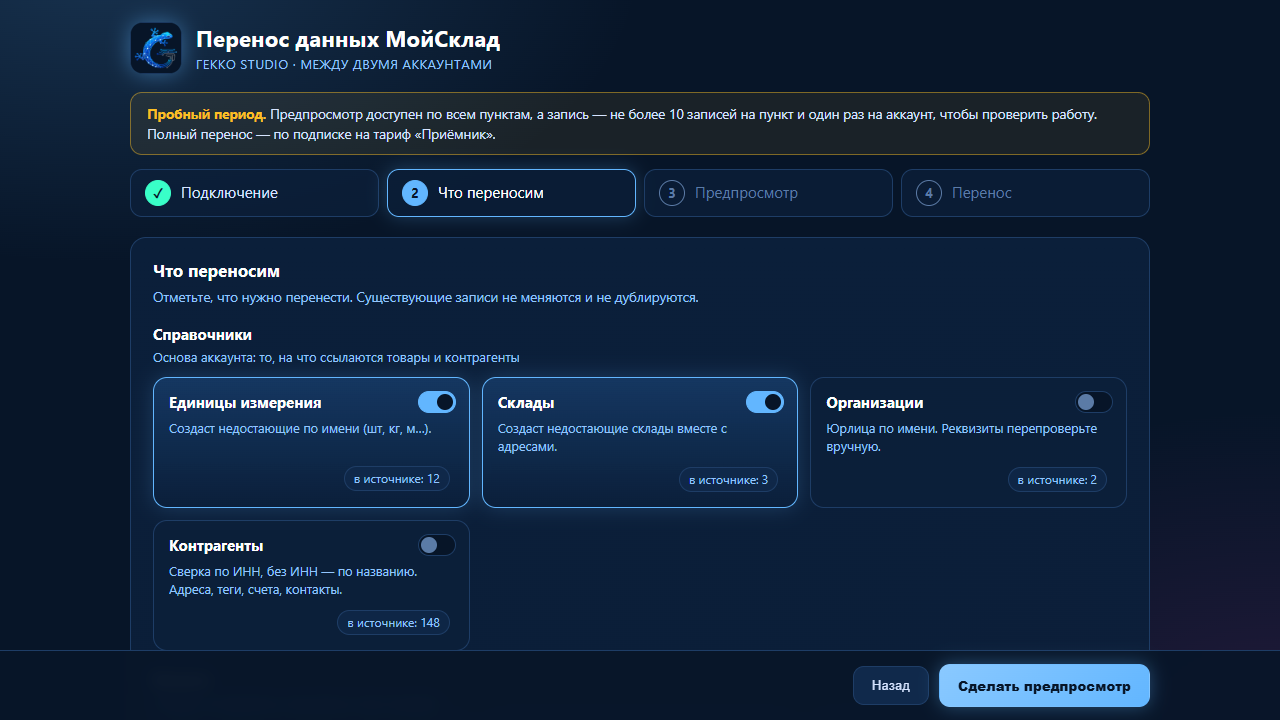Click the Контрагенты card title
The height and width of the screenshot is (720, 1280).
pyautogui.click(x=216, y=546)
